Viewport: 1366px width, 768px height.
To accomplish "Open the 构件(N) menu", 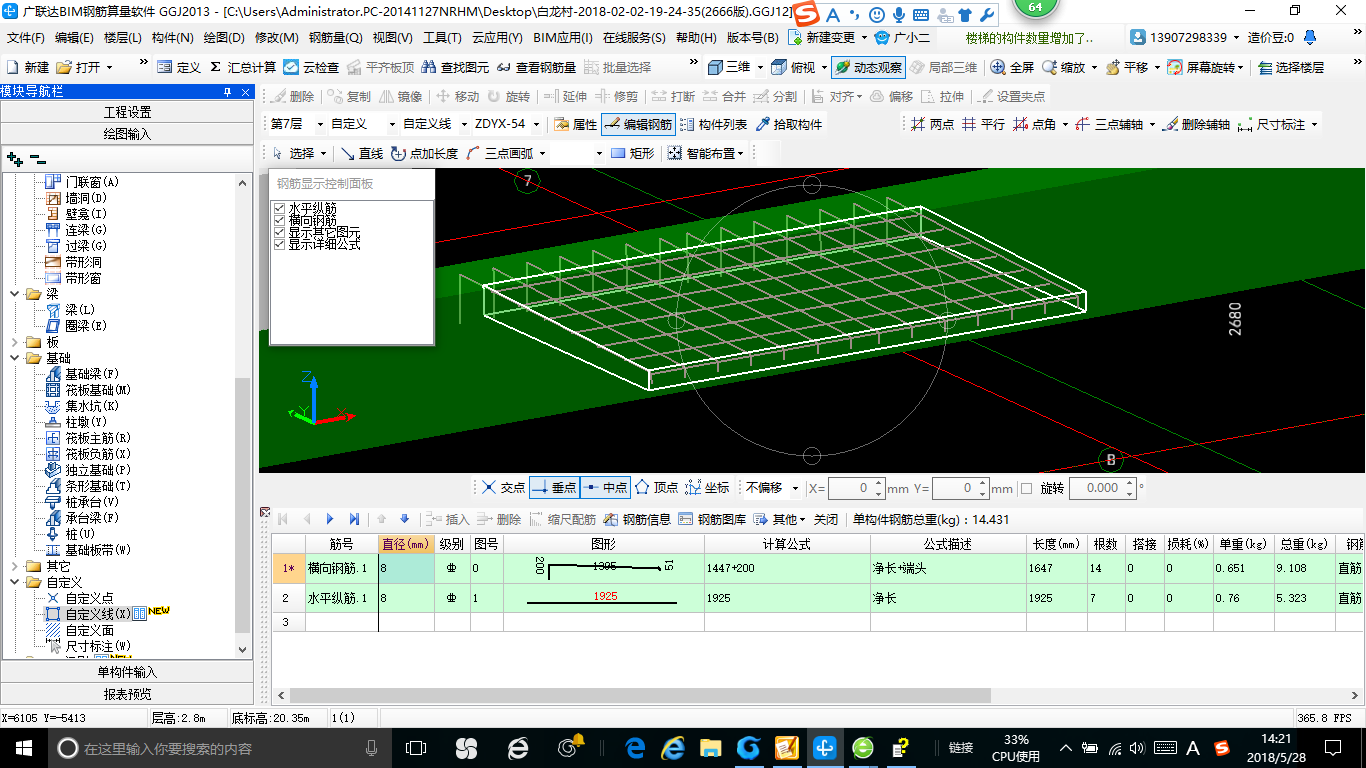I will (x=173, y=38).
